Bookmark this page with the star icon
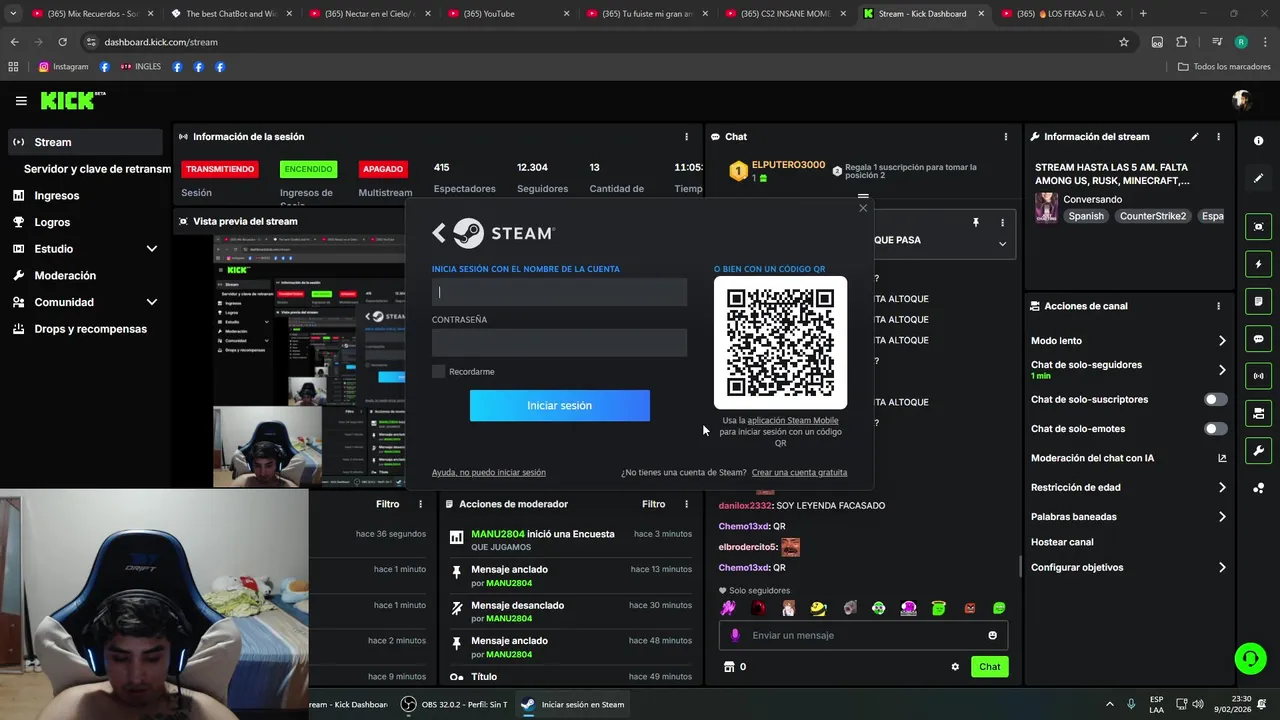Image resolution: width=1280 pixels, height=720 pixels. pos(1124,42)
